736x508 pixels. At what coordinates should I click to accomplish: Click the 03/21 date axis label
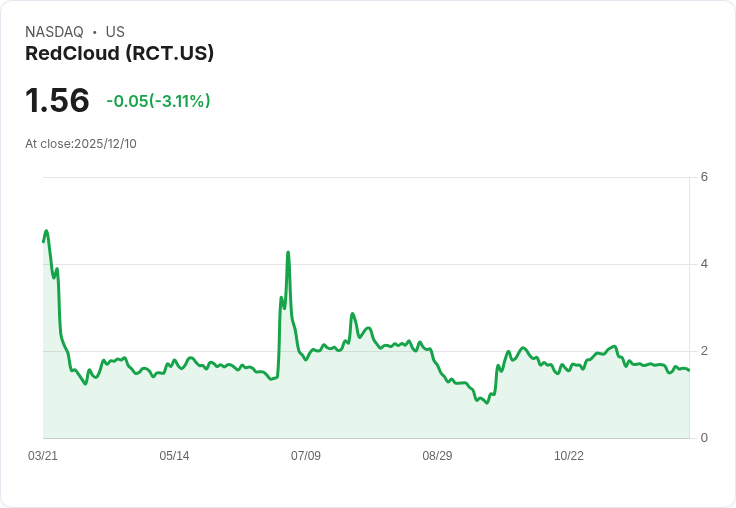tap(43, 456)
